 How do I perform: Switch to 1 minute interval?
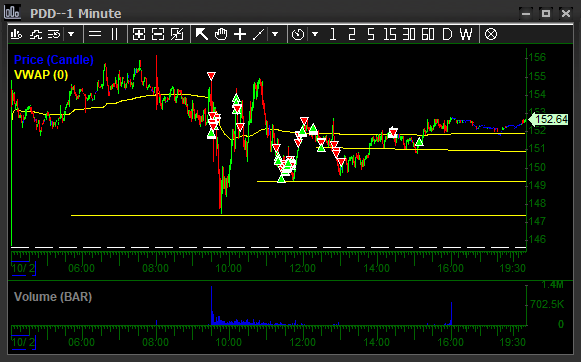point(333,34)
